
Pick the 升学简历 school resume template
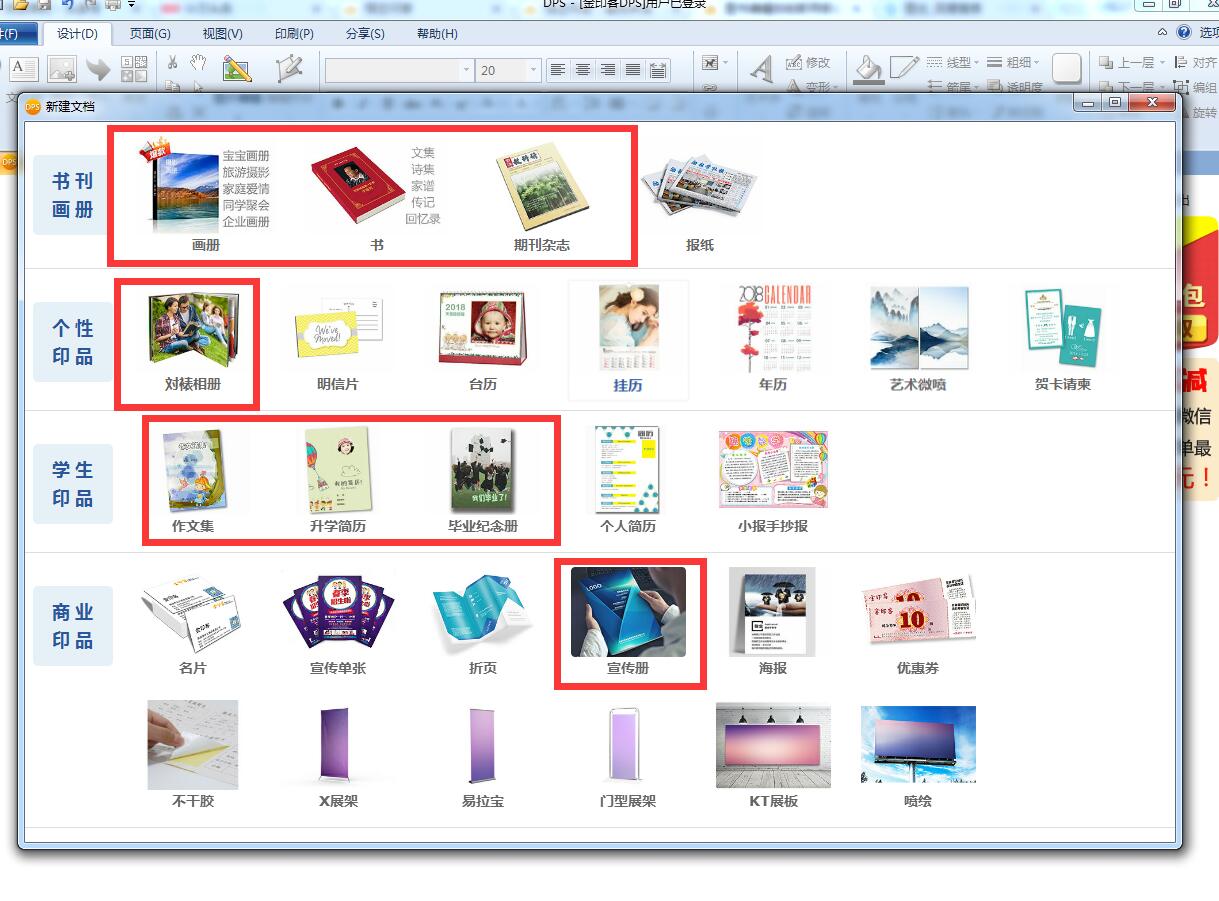tap(337, 482)
